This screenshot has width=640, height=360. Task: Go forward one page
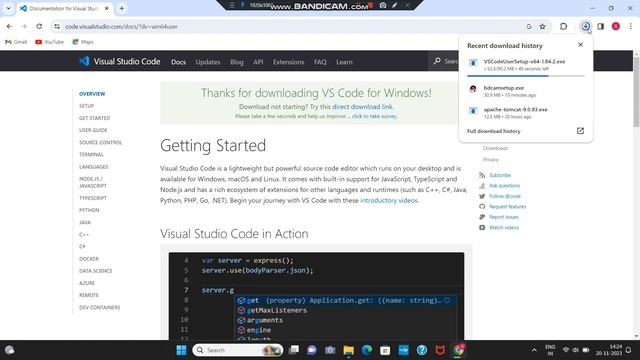(24, 26)
